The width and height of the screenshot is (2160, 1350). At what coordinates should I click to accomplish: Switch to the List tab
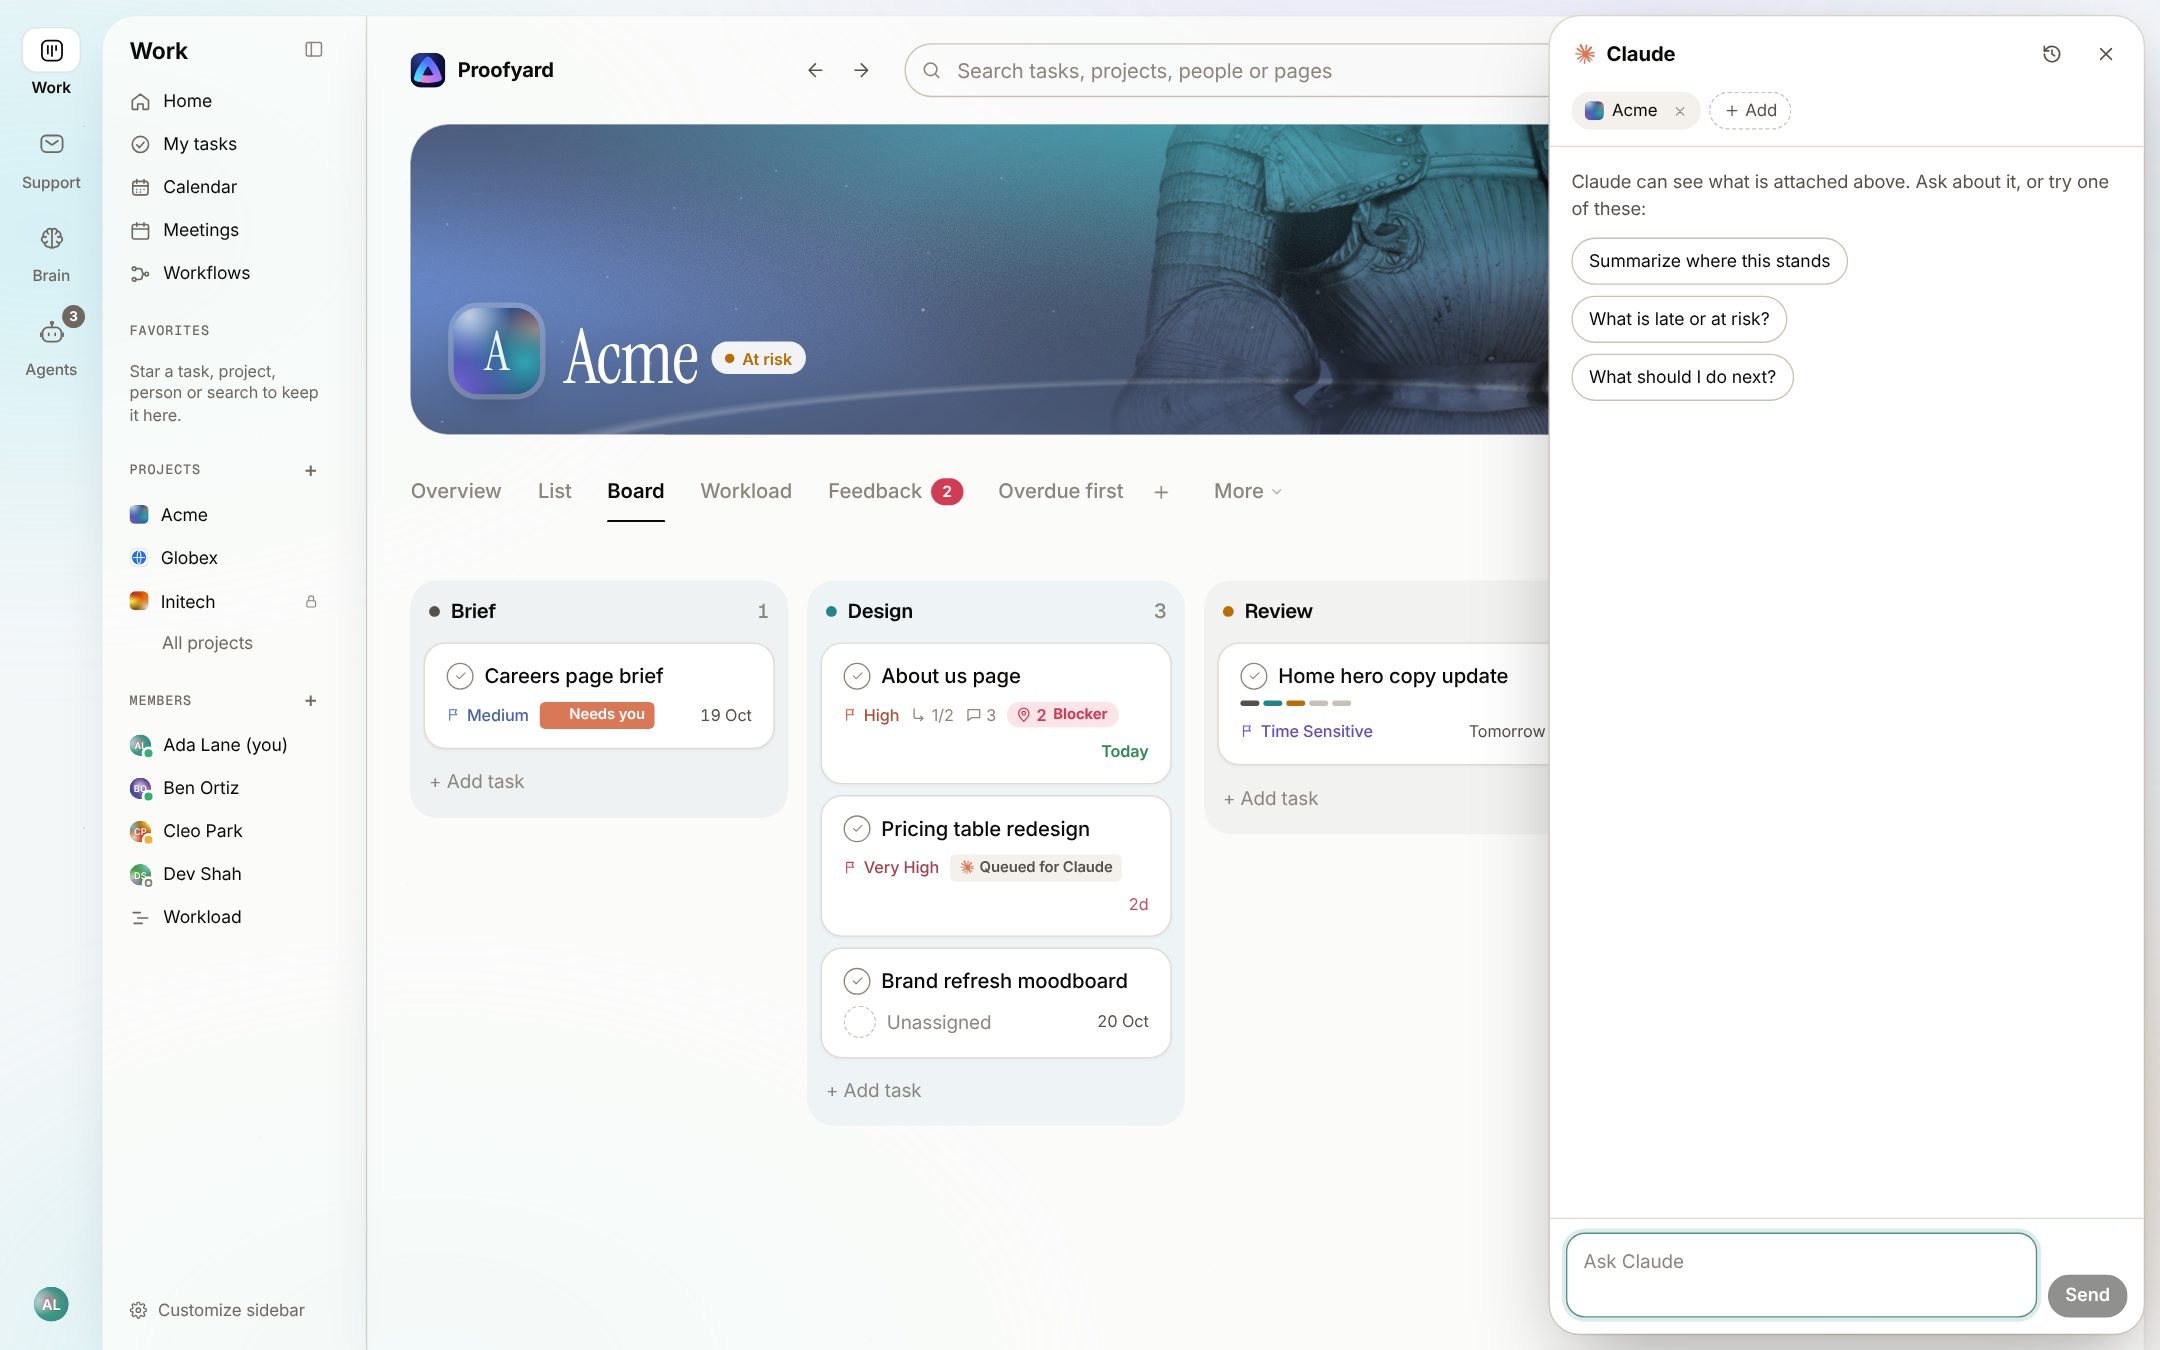[x=554, y=491]
